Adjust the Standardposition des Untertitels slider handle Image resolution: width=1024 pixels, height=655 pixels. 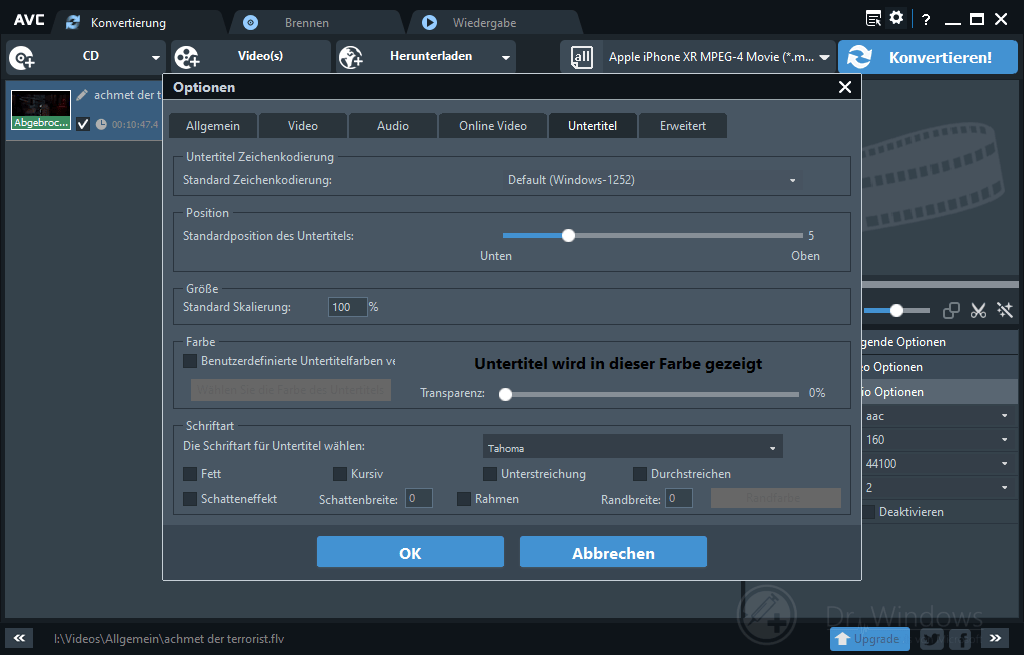point(568,236)
